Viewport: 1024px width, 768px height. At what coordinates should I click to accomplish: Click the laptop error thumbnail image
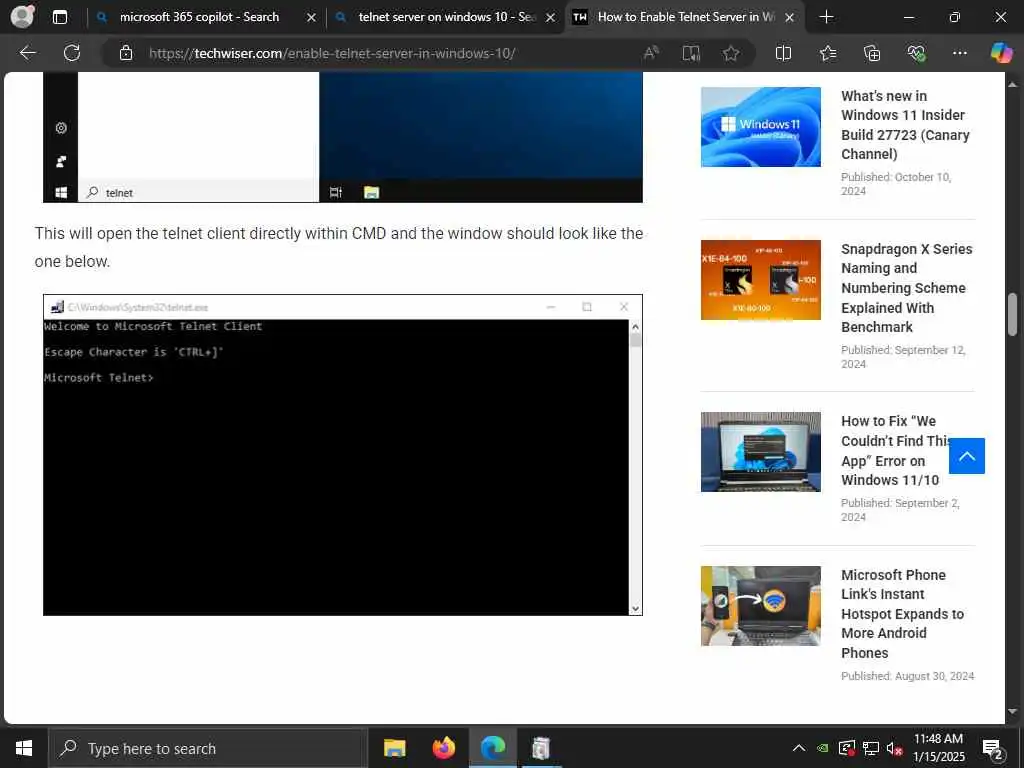[761, 452]
